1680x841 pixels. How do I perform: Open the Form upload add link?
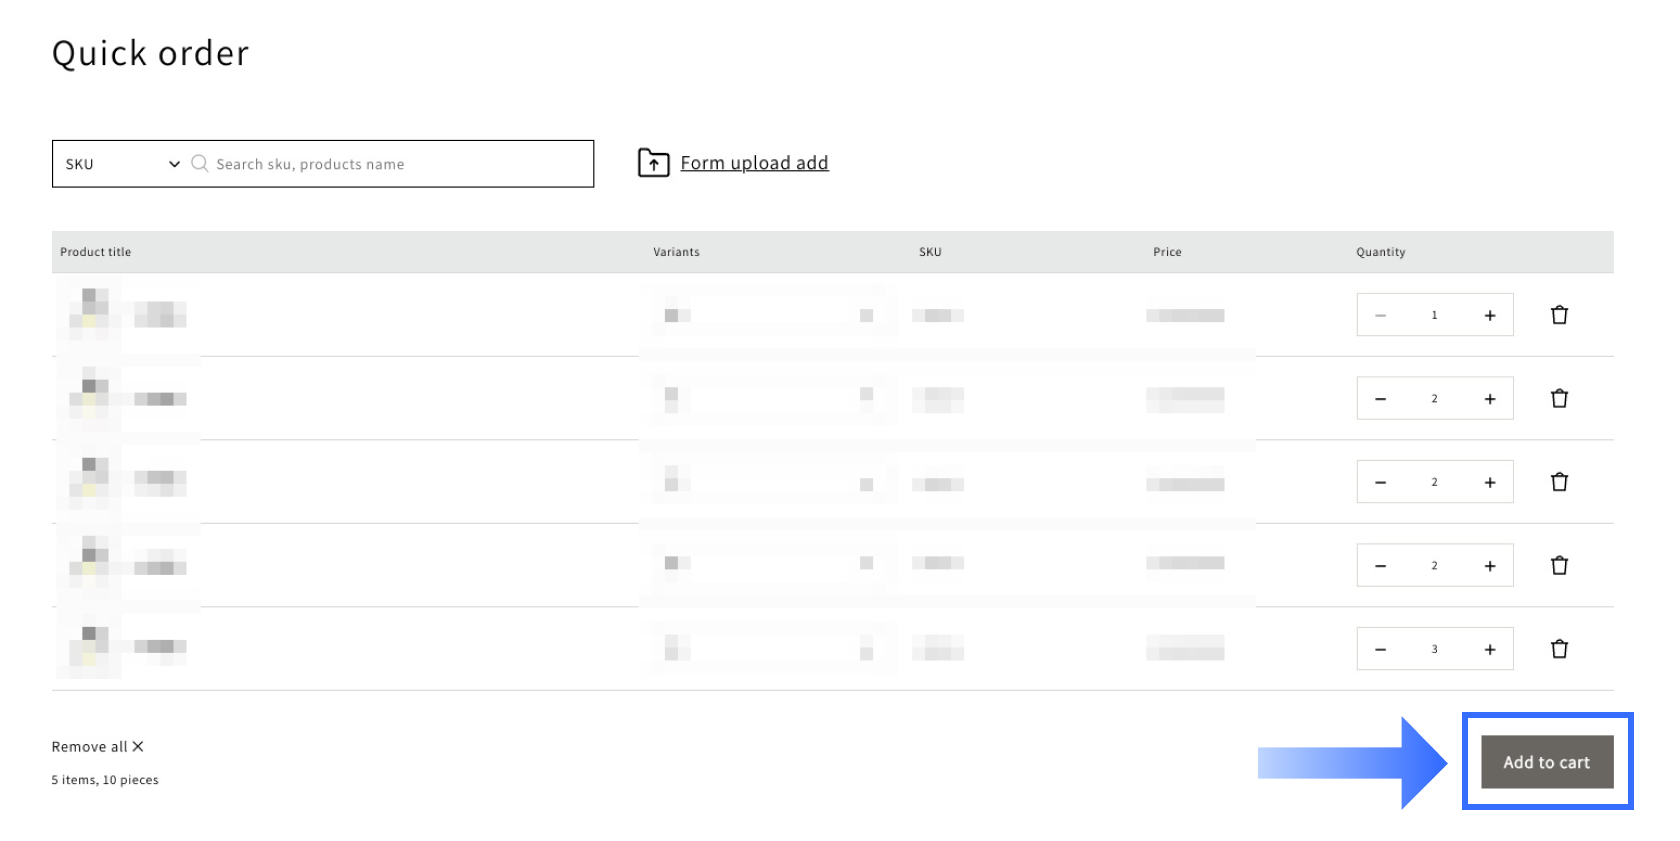pyautogui.click(x=754, y=163)
